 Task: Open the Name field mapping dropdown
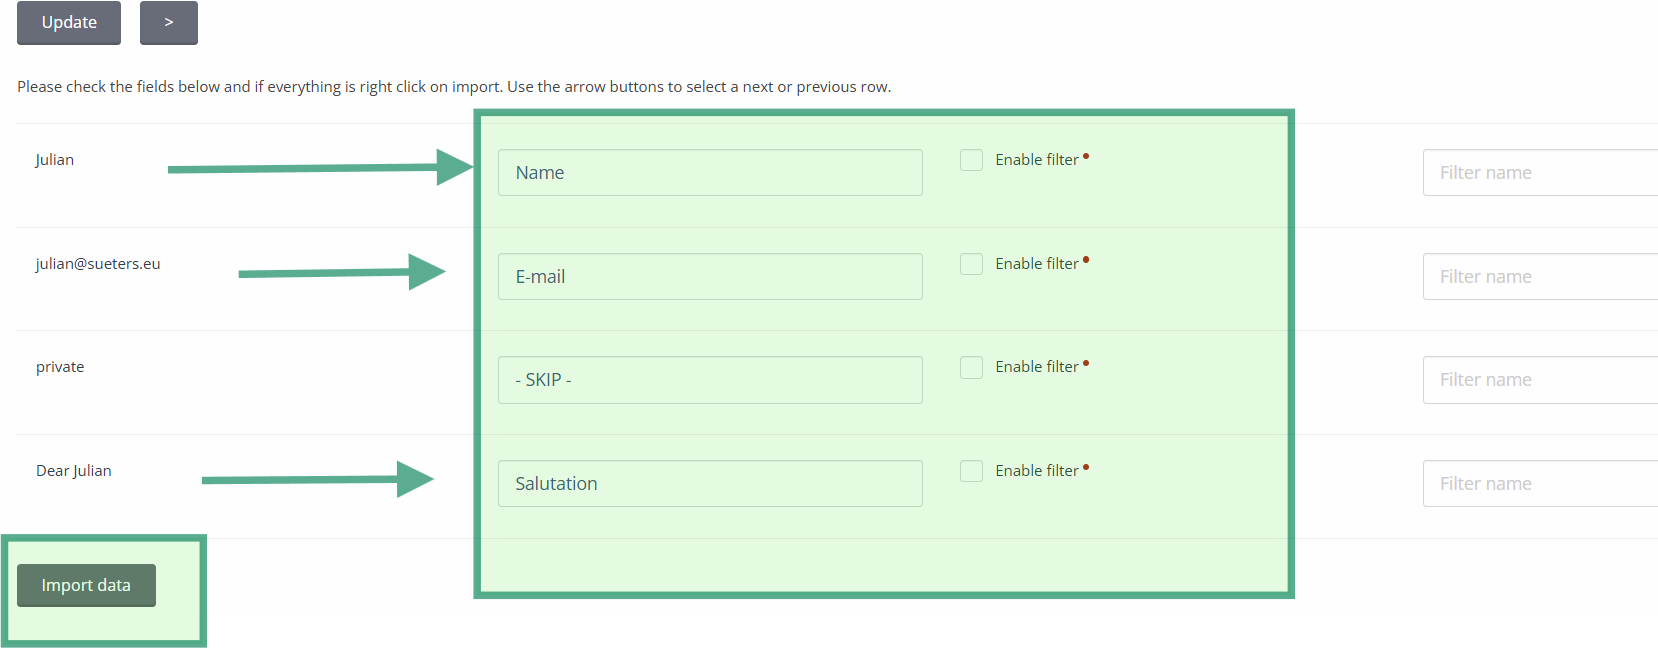coord(710,173)
